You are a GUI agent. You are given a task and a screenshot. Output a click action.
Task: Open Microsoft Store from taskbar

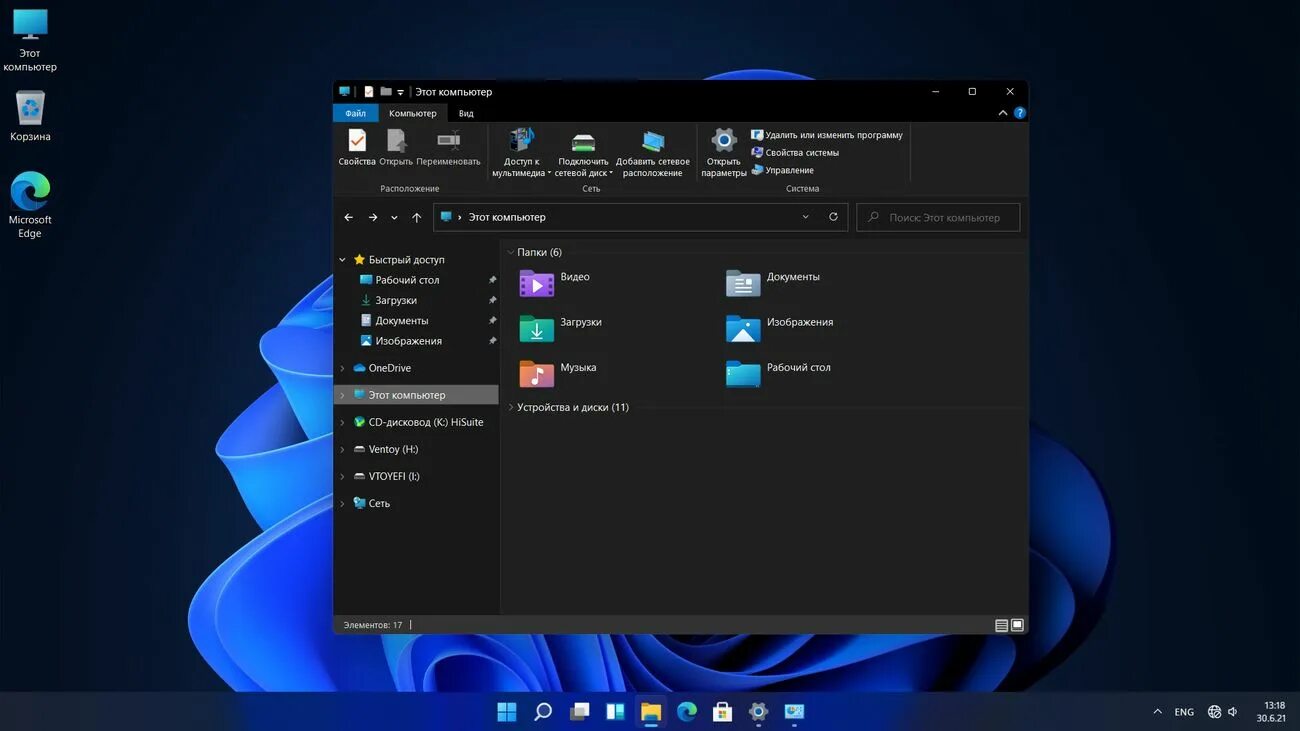[722, 712]
